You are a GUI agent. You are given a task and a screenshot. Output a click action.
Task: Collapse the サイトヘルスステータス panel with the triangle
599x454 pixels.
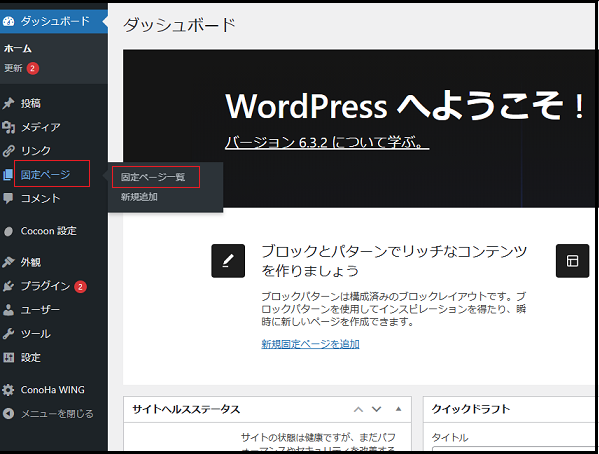(398, 409)
